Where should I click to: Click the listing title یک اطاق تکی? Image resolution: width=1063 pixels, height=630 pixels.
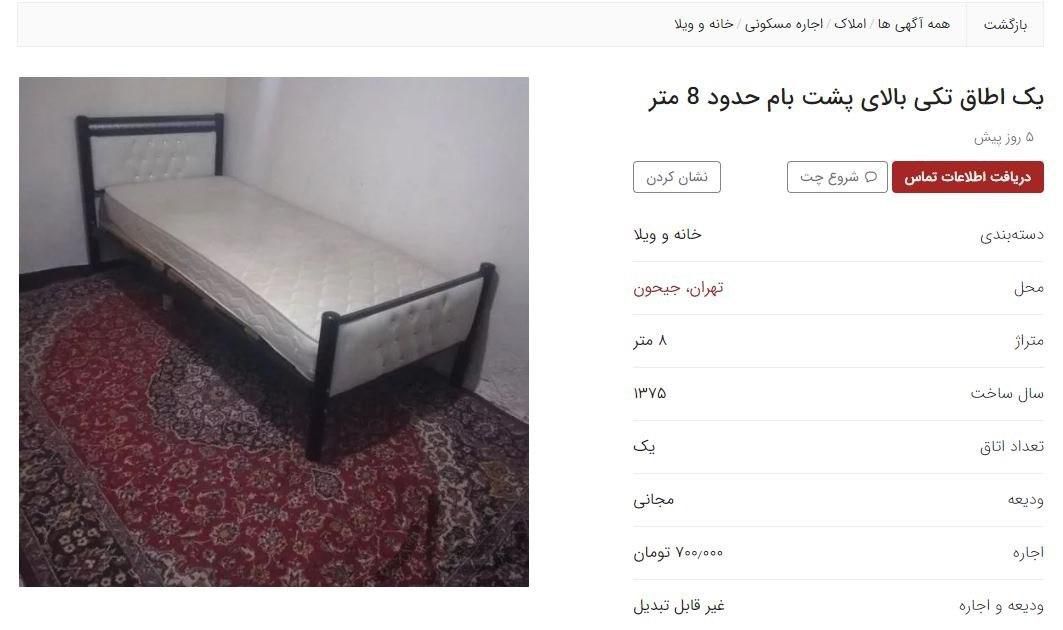pyautogui.click(x=846, y=98)
